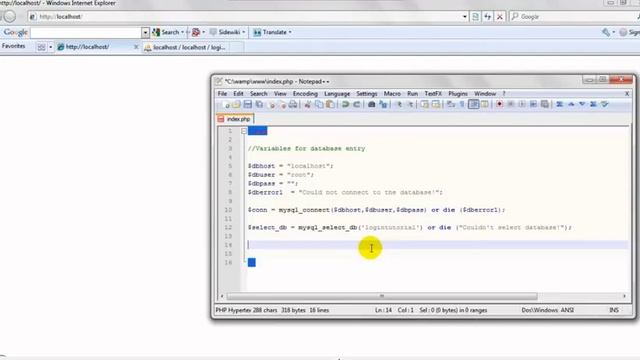
Task: Open the Macro menu
Action: click(392, 93)
